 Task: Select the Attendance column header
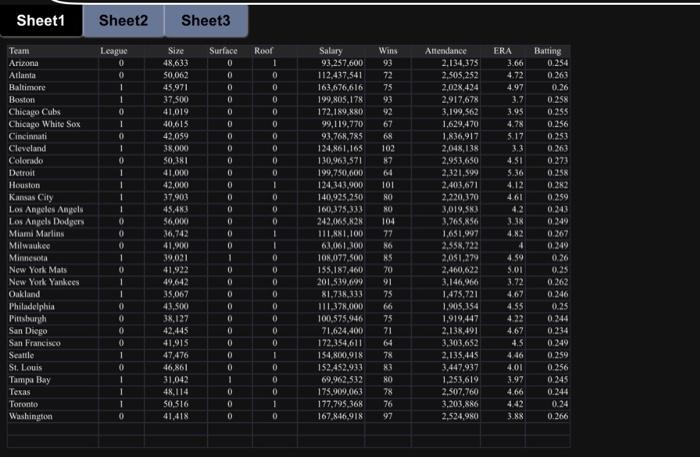[x=446, y=51]
